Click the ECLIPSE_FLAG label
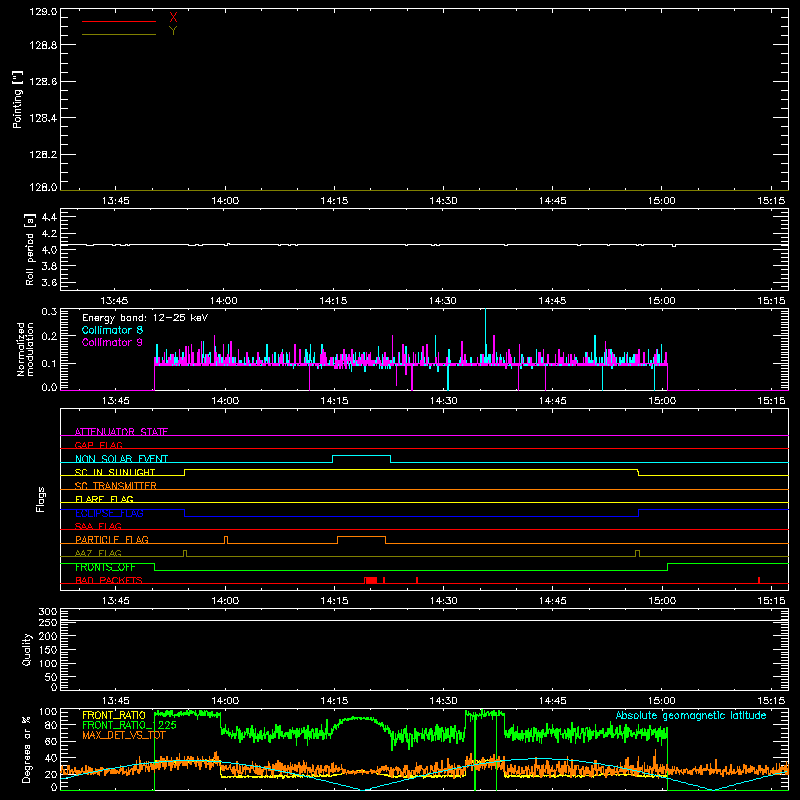The width and height of the screenshot is (800, 800). point(109,513)
